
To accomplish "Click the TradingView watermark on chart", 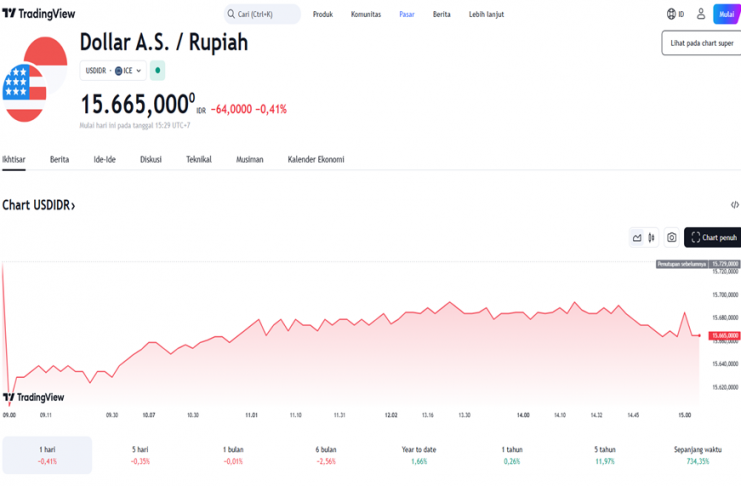I will [34, 396].
